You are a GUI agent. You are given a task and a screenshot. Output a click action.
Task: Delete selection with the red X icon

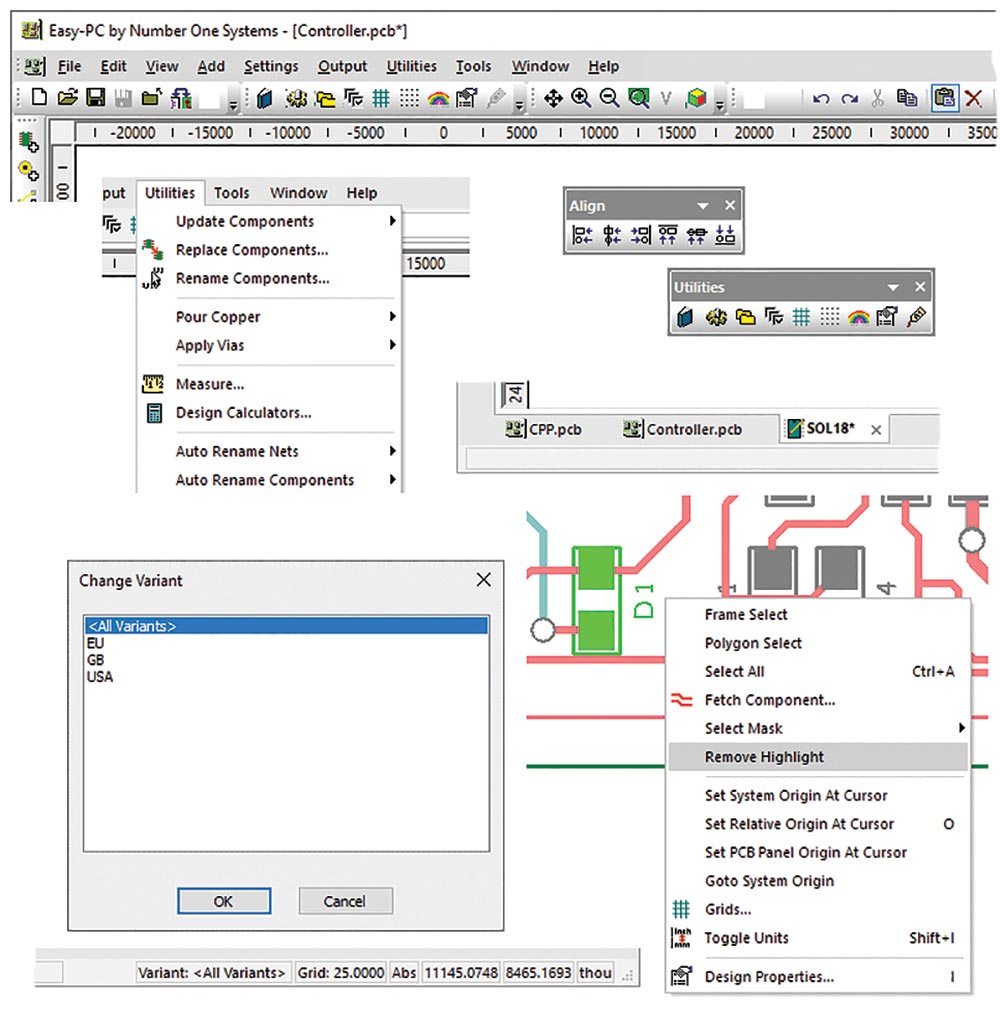click(974, 98)
